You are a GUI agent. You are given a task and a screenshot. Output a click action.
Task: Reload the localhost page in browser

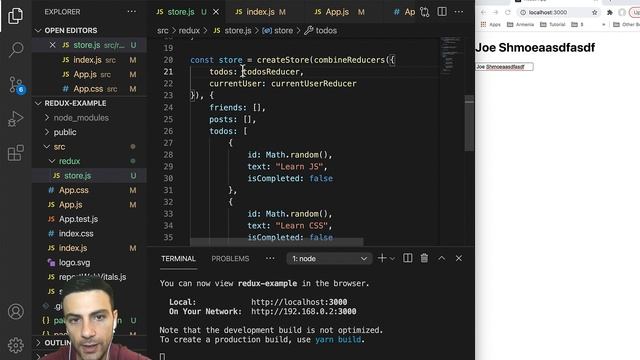click(508, 12)
